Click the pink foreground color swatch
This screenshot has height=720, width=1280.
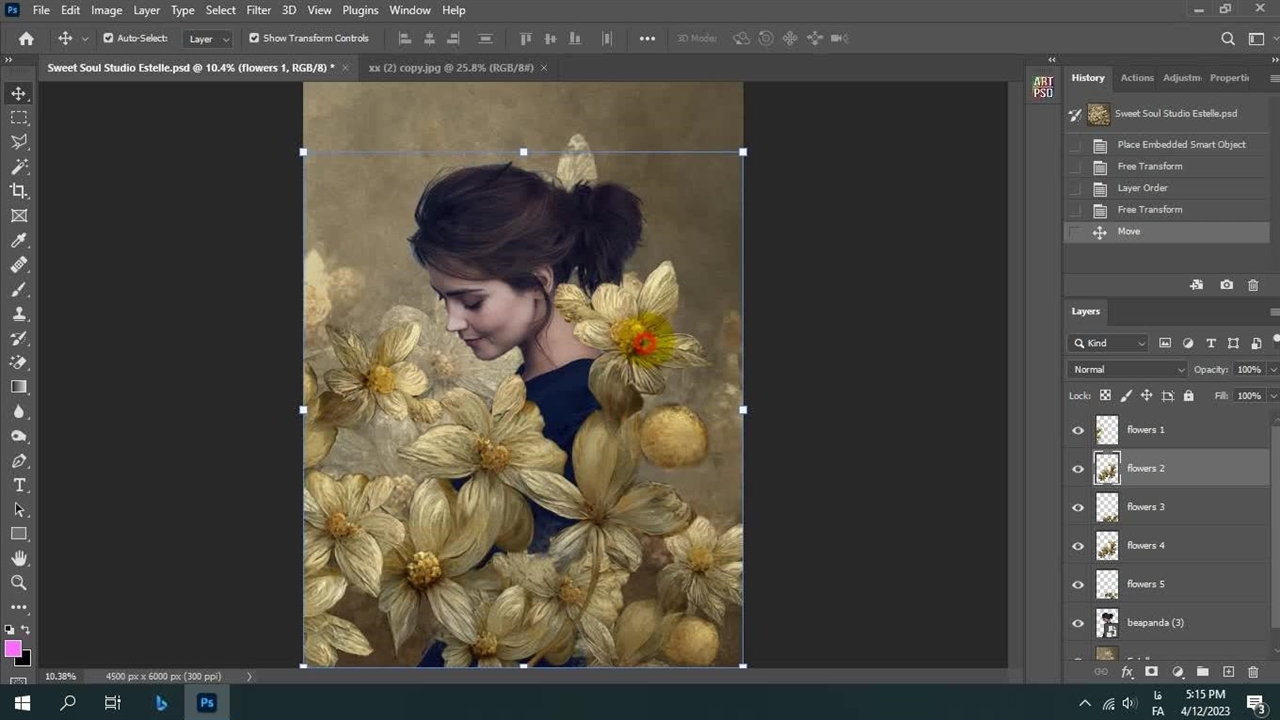(x=13, y=649)
